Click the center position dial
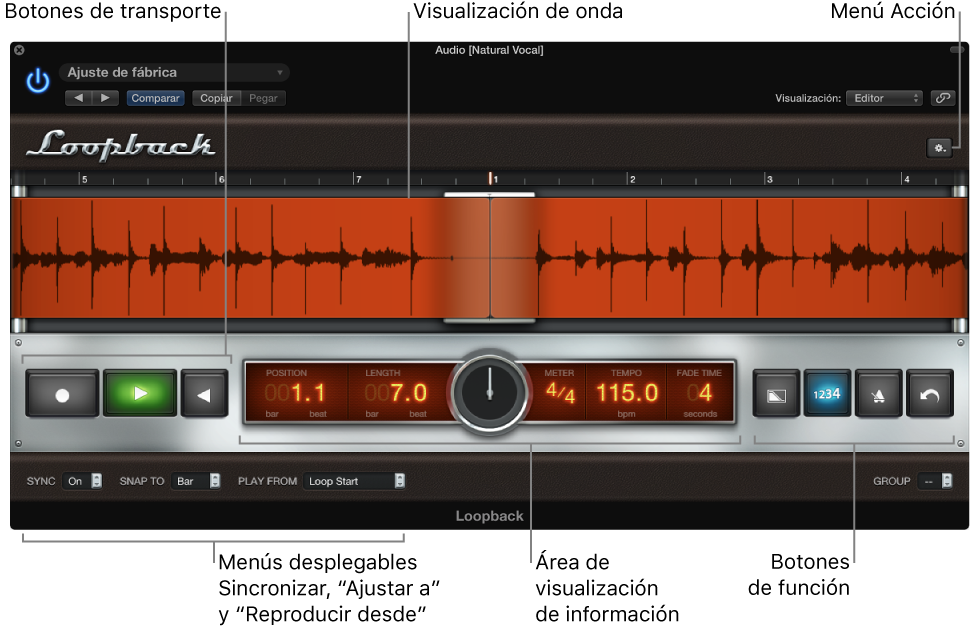Viewport: 970px width, 630px height. point(489,392)
